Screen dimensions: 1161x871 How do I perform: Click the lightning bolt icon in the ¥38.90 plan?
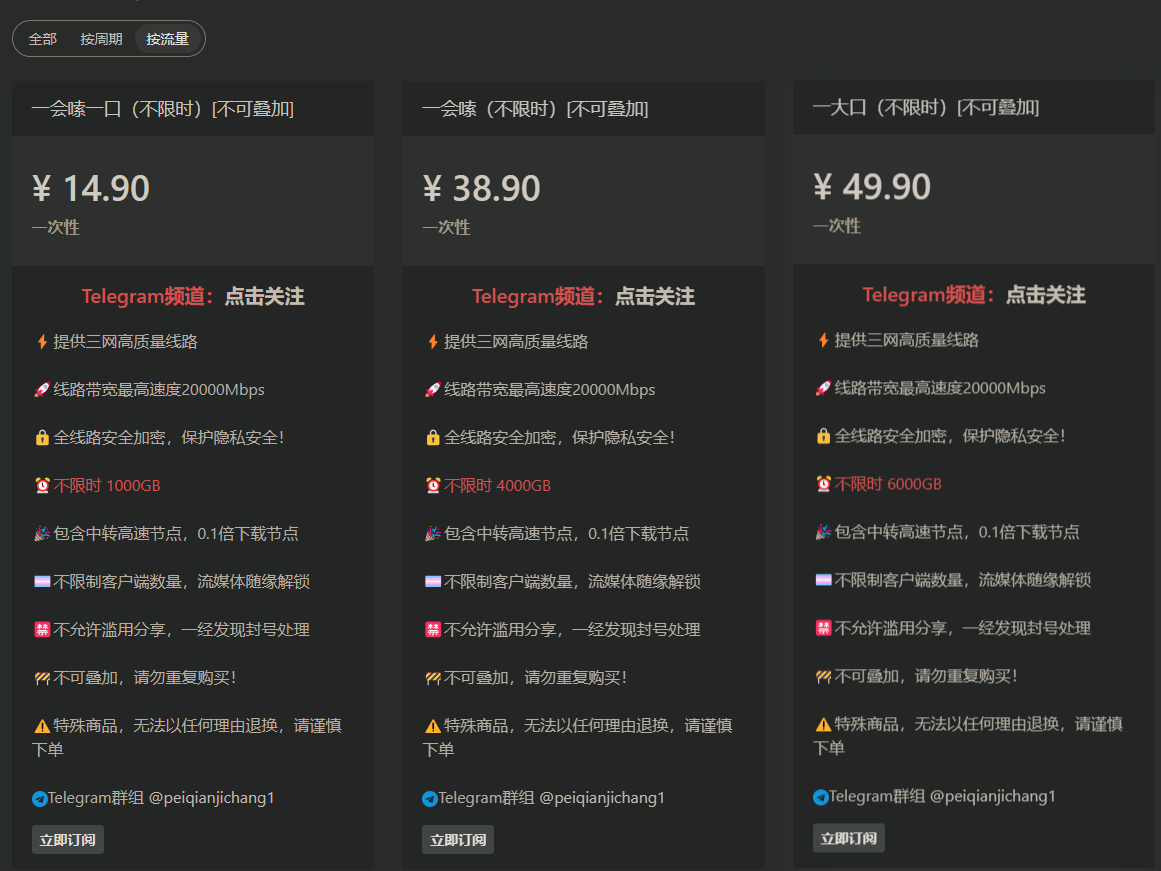click(x=433, y=341)
